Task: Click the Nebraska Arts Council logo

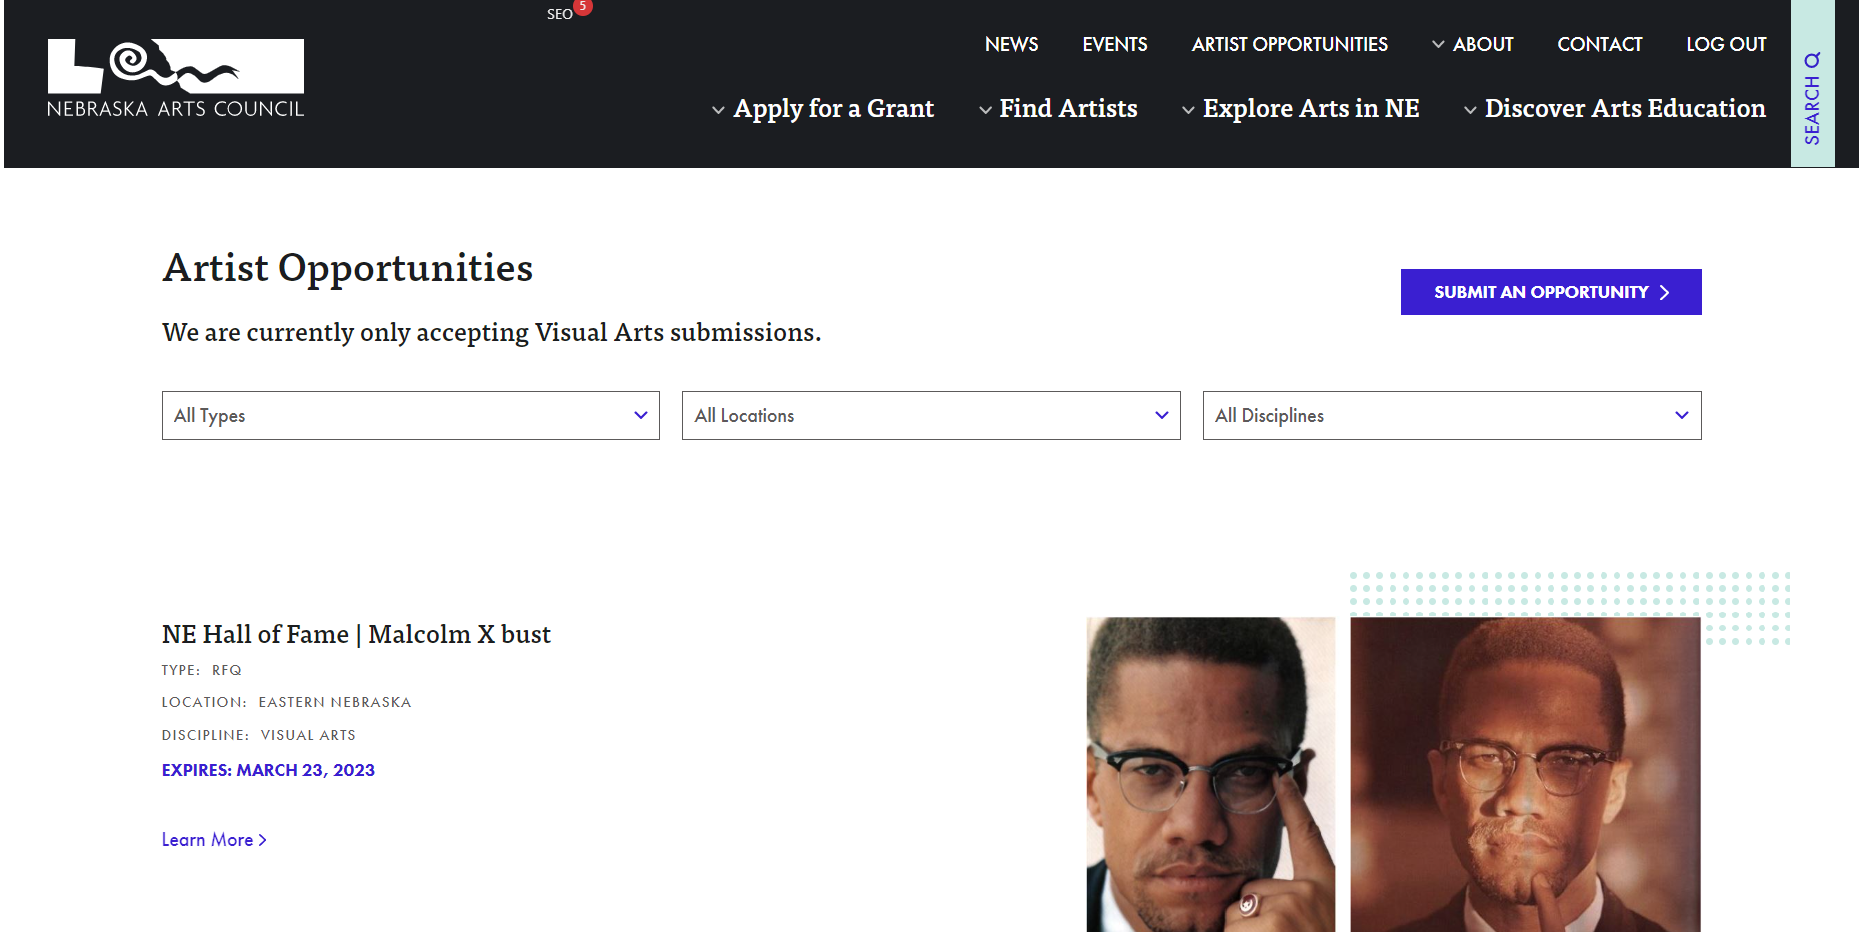Action: tap(176, 79)
